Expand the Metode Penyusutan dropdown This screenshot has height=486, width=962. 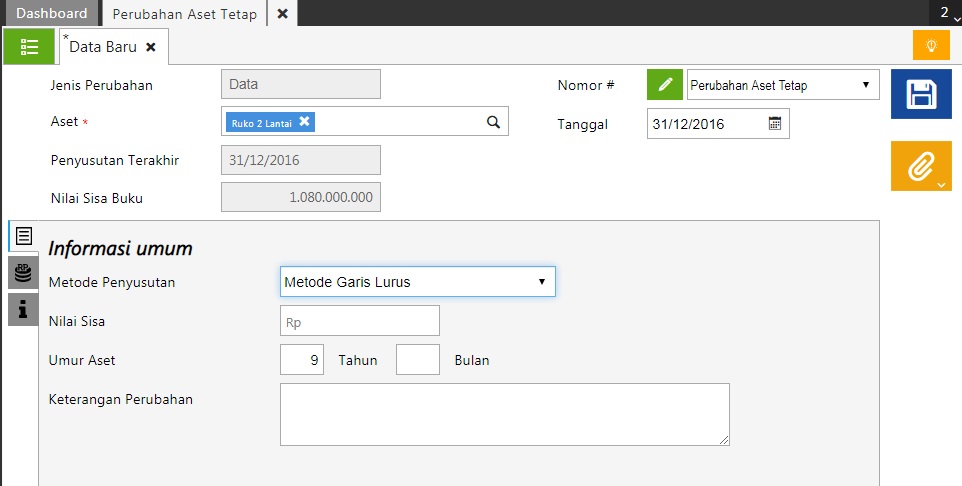point(417,282)
